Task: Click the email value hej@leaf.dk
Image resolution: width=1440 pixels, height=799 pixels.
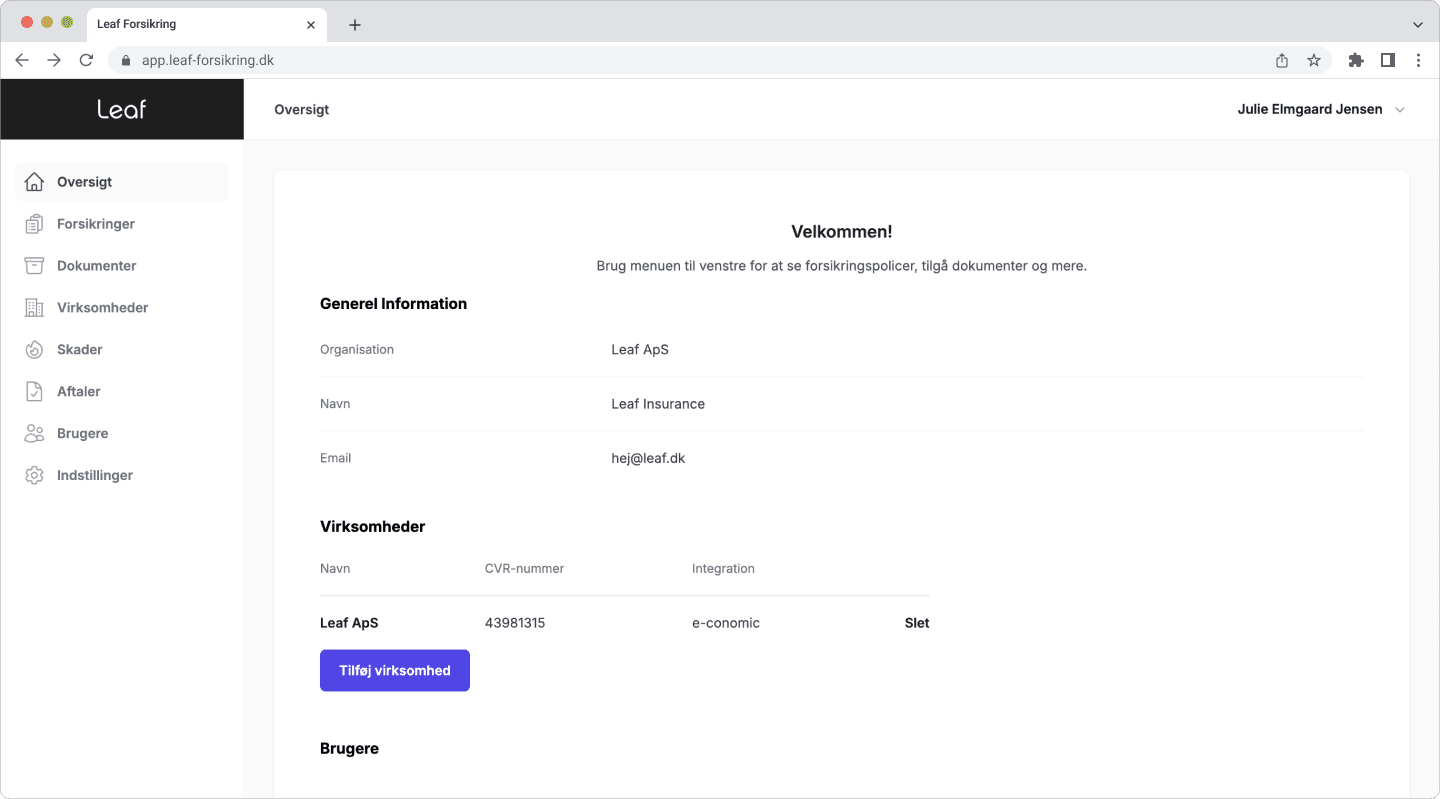Action: (648, 458)
